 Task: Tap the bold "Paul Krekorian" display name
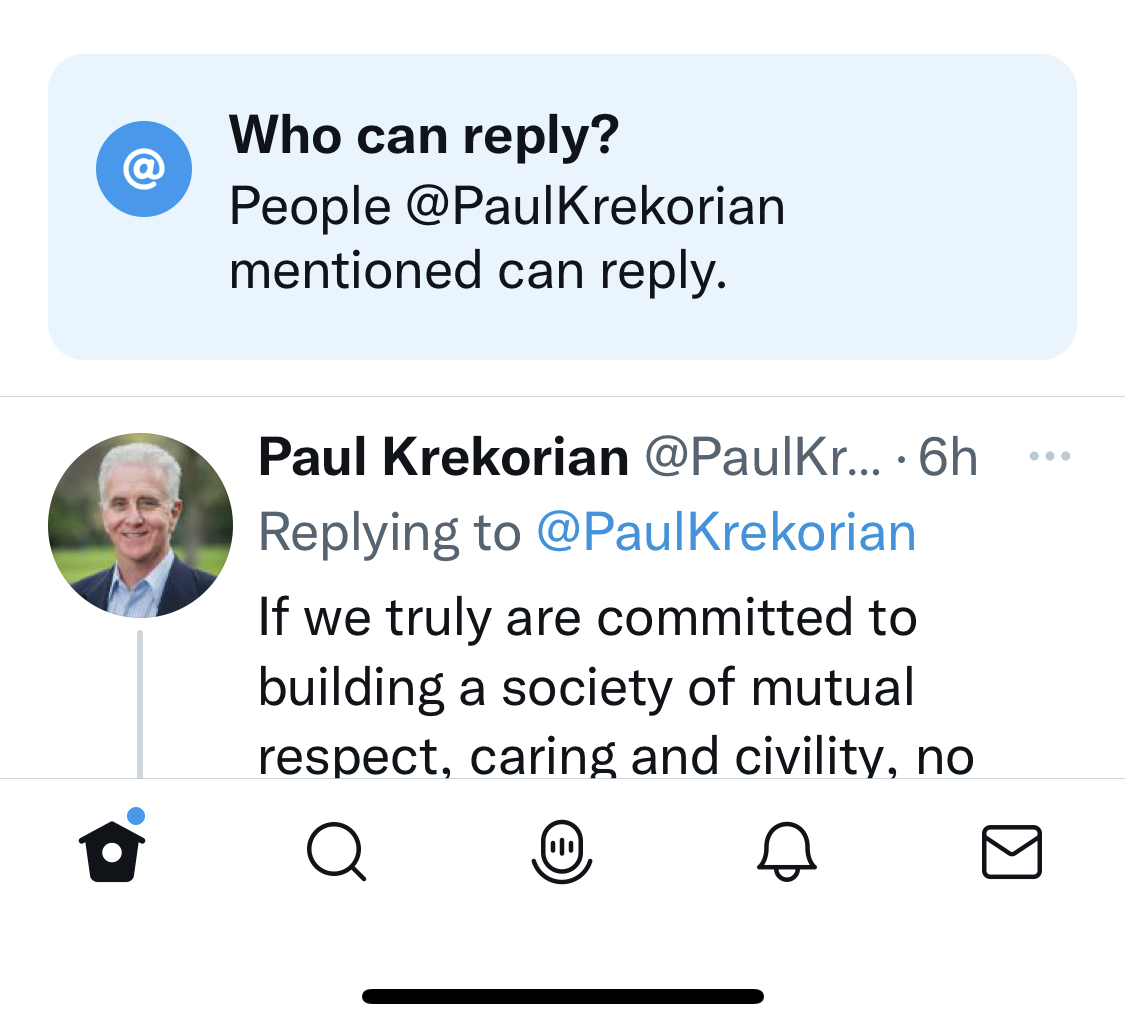(443, 458)
